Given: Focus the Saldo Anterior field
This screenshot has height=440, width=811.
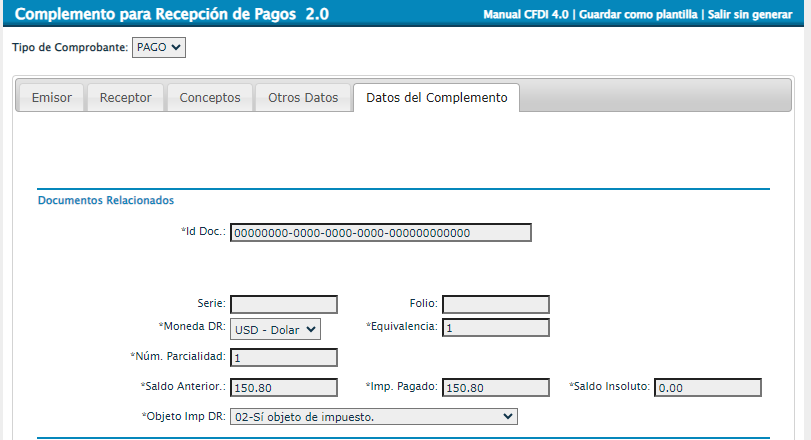Looking at the screenshot, I should coord(284,387).
